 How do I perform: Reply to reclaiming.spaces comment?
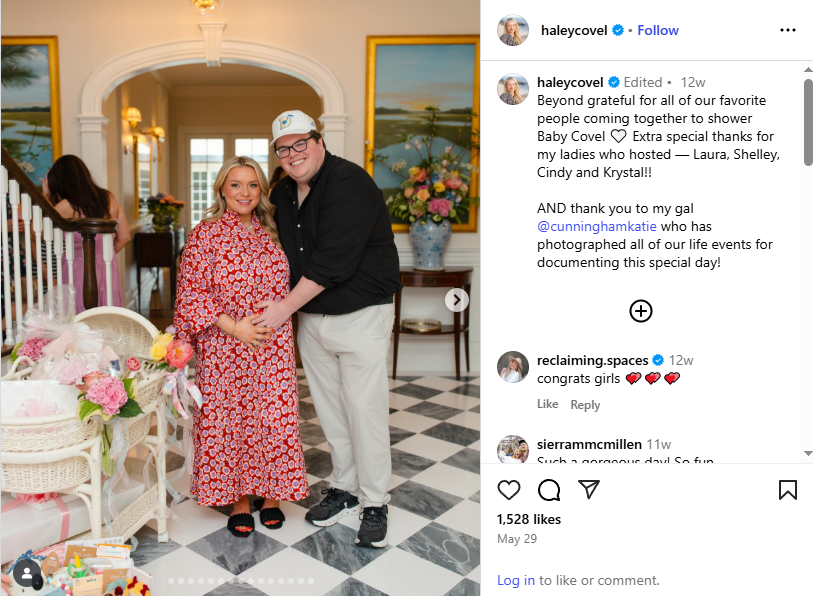pos(585,405)
